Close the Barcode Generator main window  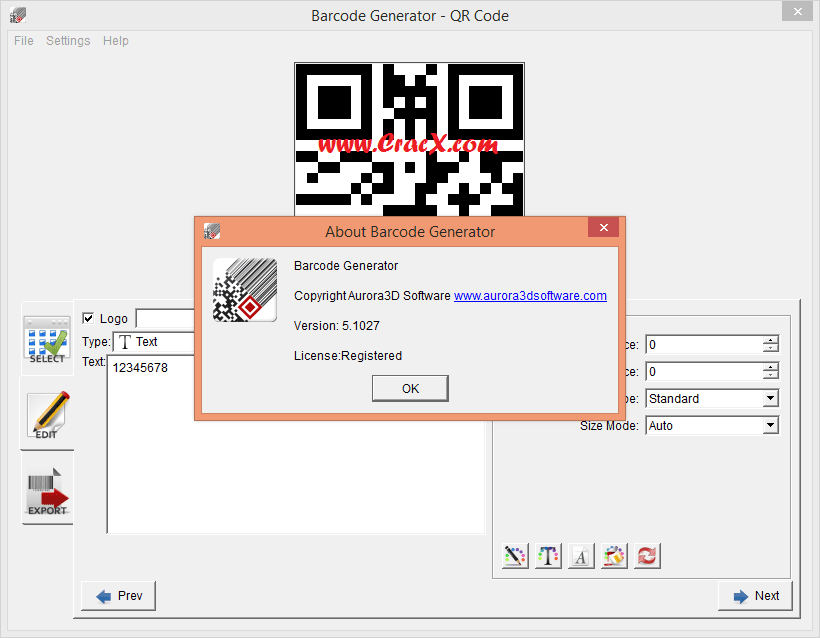[798, 12]
